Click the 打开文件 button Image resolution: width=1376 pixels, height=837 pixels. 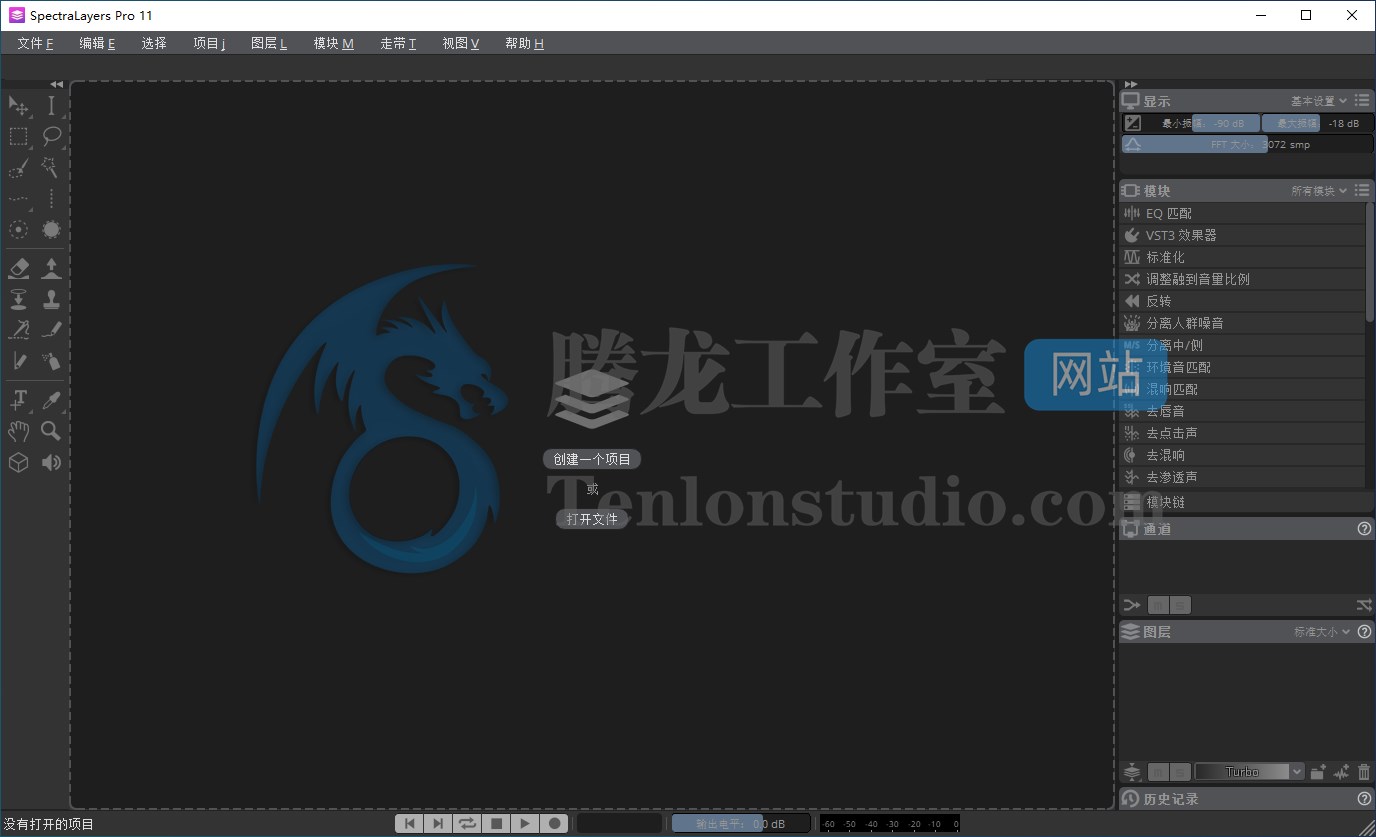[592, 519]
